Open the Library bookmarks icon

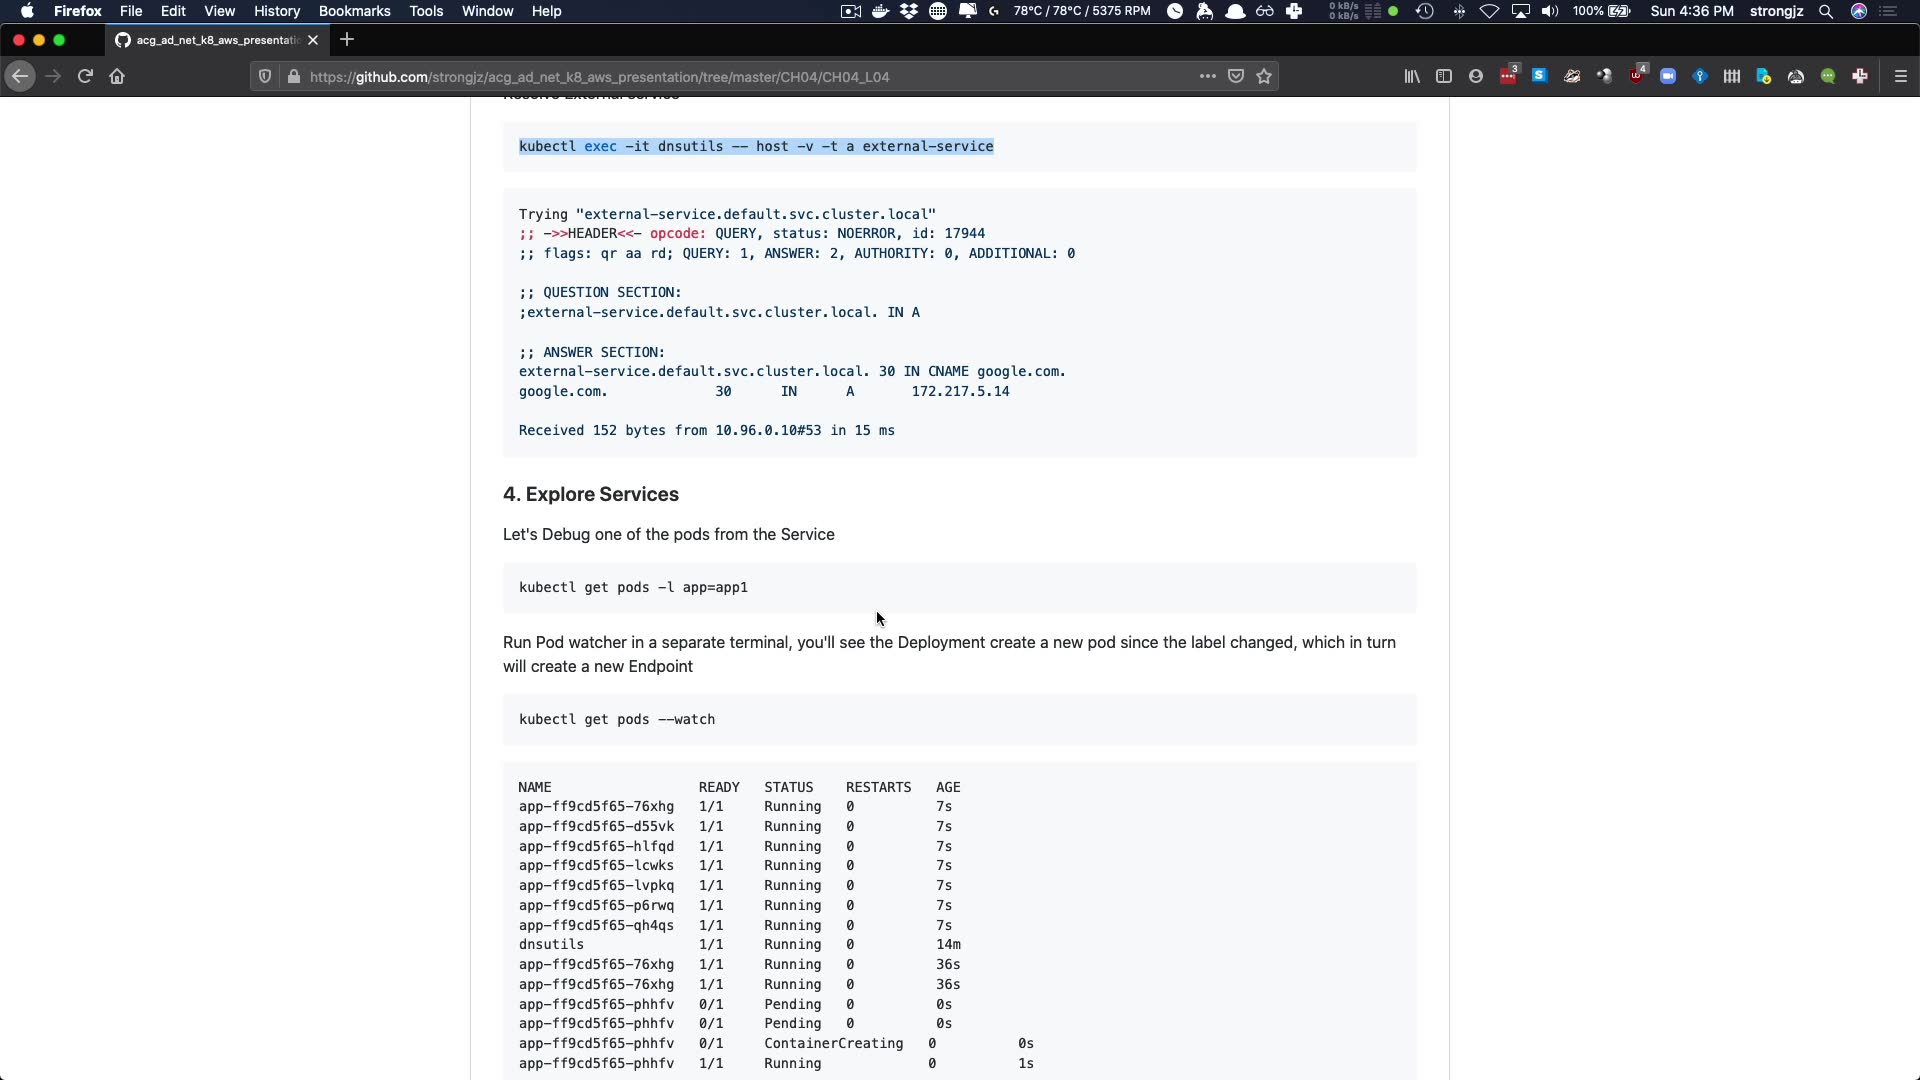click(x=1411, y=76)
